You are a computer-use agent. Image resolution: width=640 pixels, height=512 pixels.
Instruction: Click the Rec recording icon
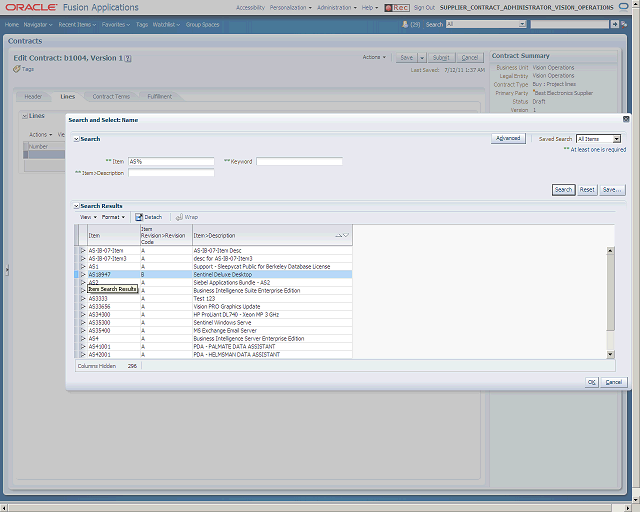pyautogui.click(x=397, y=8)
